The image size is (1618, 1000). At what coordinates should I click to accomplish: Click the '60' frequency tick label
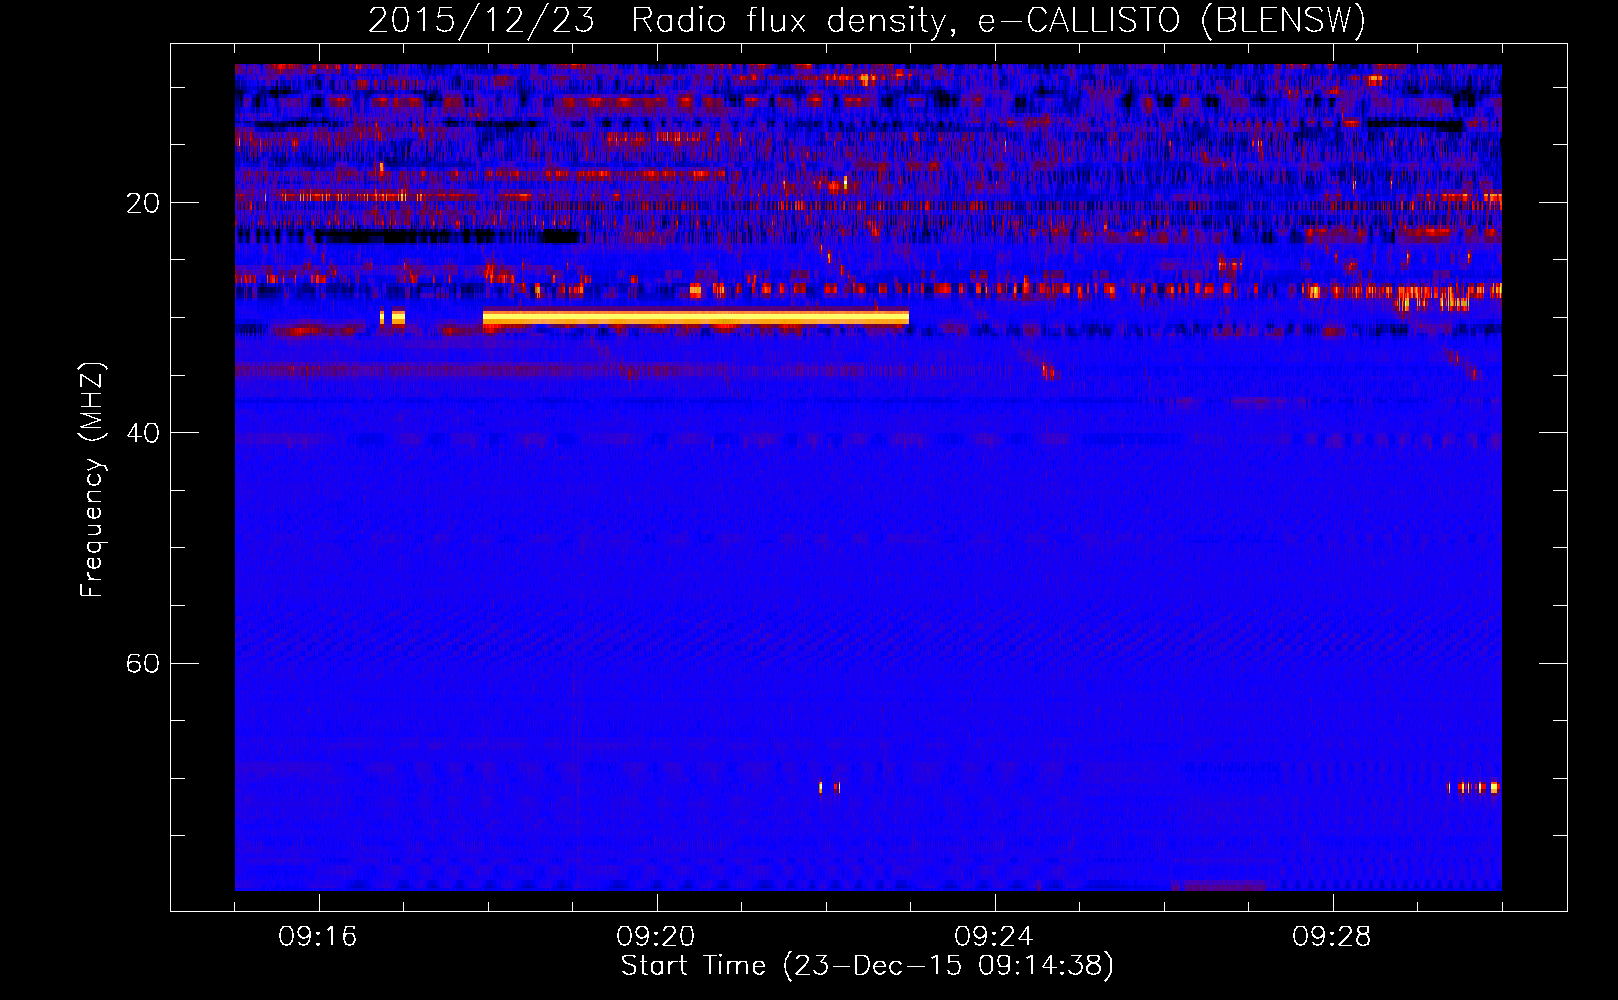143,664
